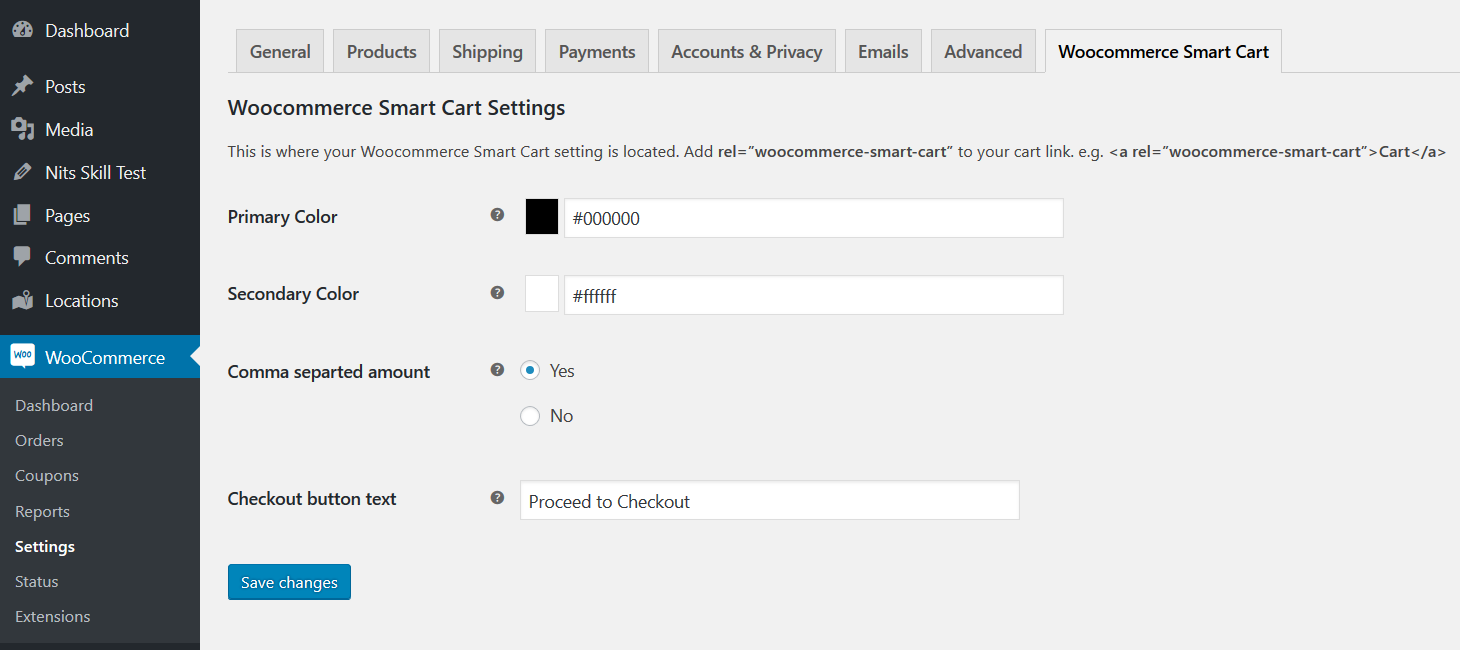Click the Checkout button text input field
The height and width of the screenshot is (650, 1460).
[x=770, y=501]
